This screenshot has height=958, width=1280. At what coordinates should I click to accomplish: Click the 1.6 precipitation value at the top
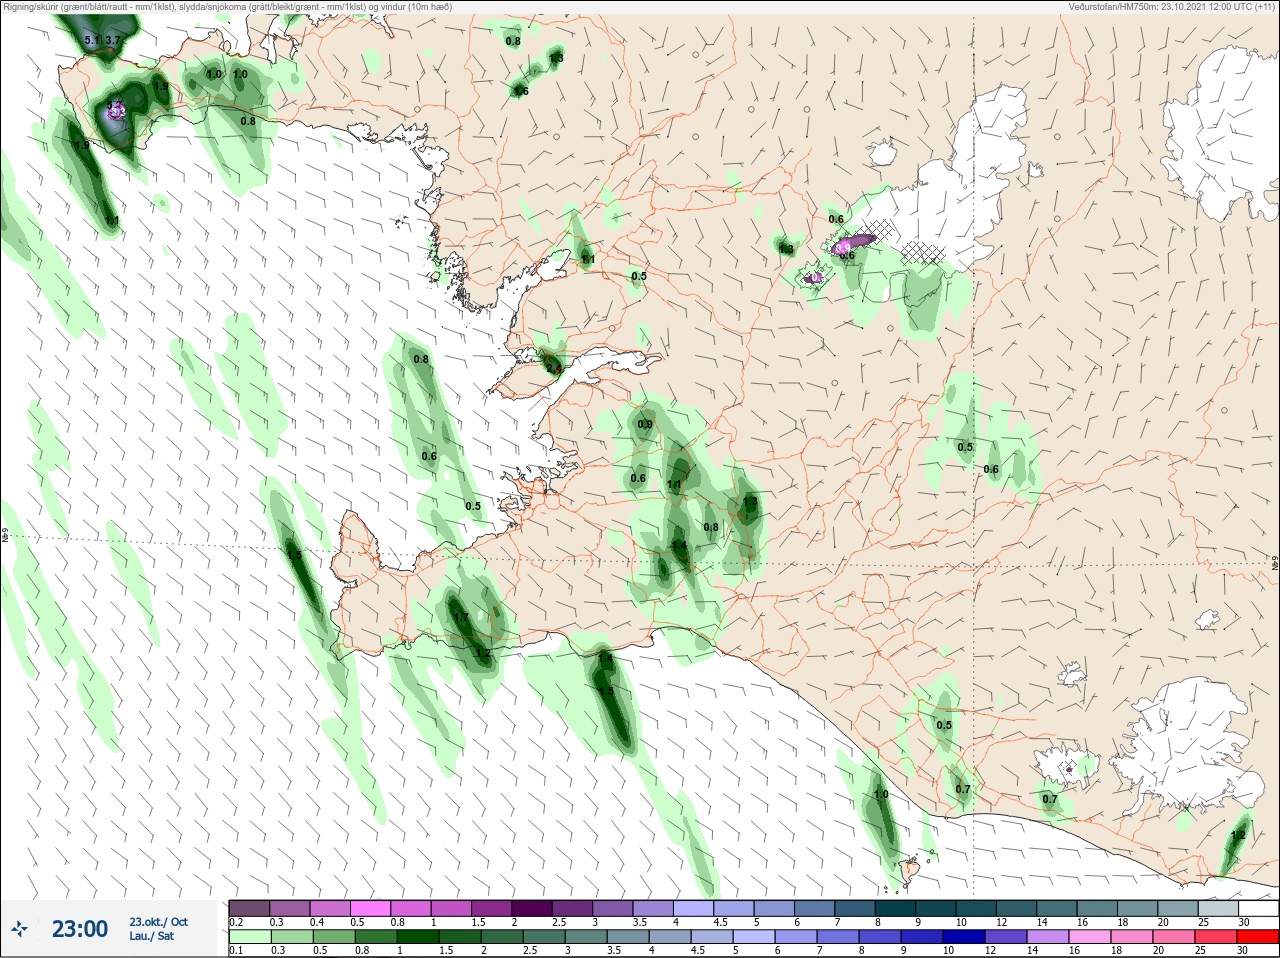[521, 91]
